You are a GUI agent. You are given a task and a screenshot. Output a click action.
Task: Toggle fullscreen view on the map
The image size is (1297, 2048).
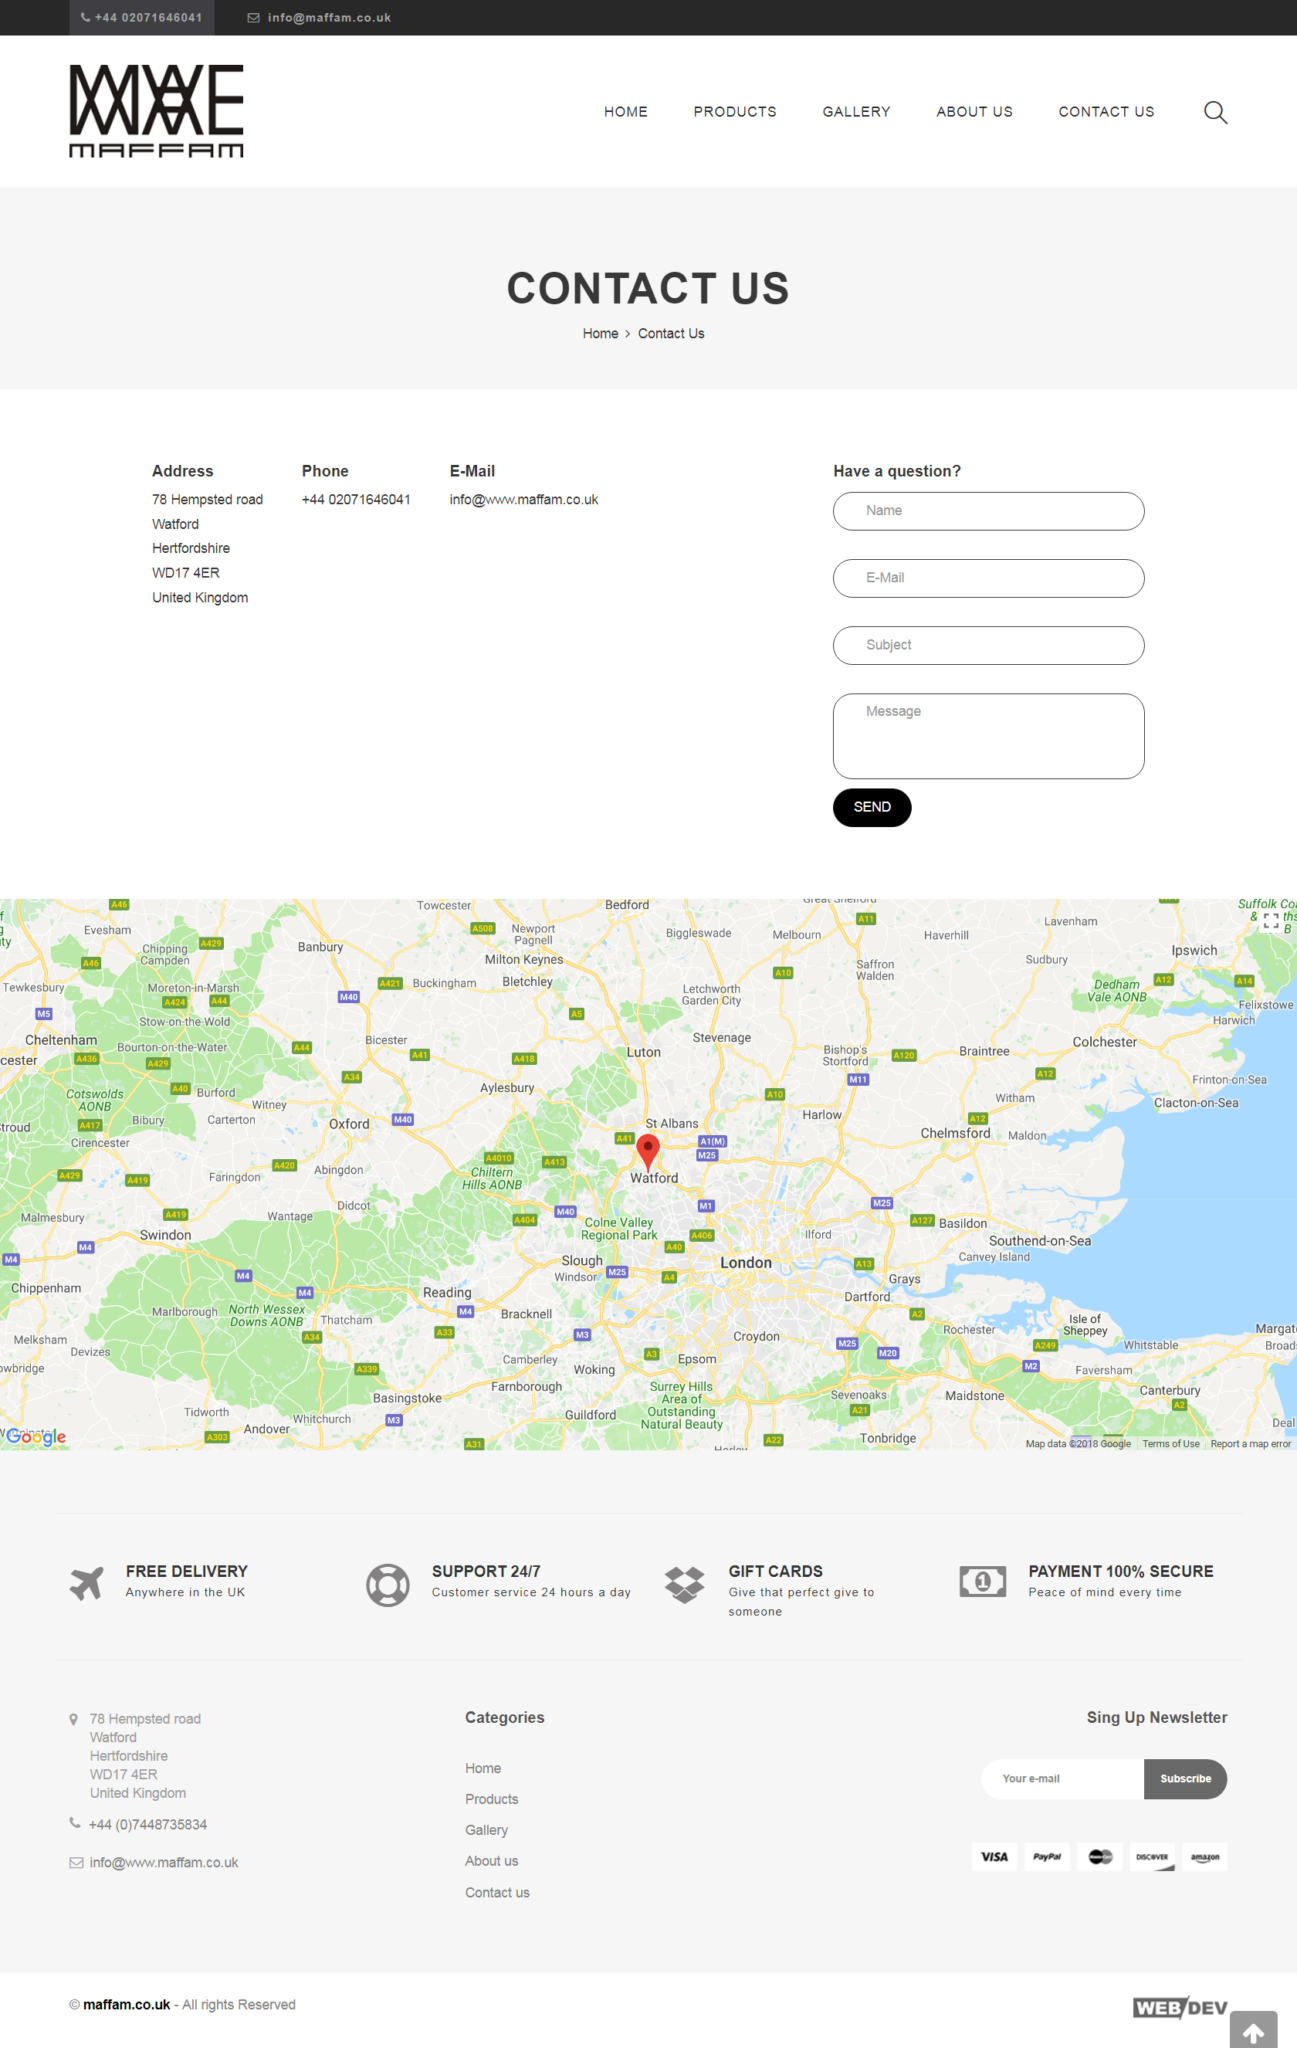pos(1271,922)
